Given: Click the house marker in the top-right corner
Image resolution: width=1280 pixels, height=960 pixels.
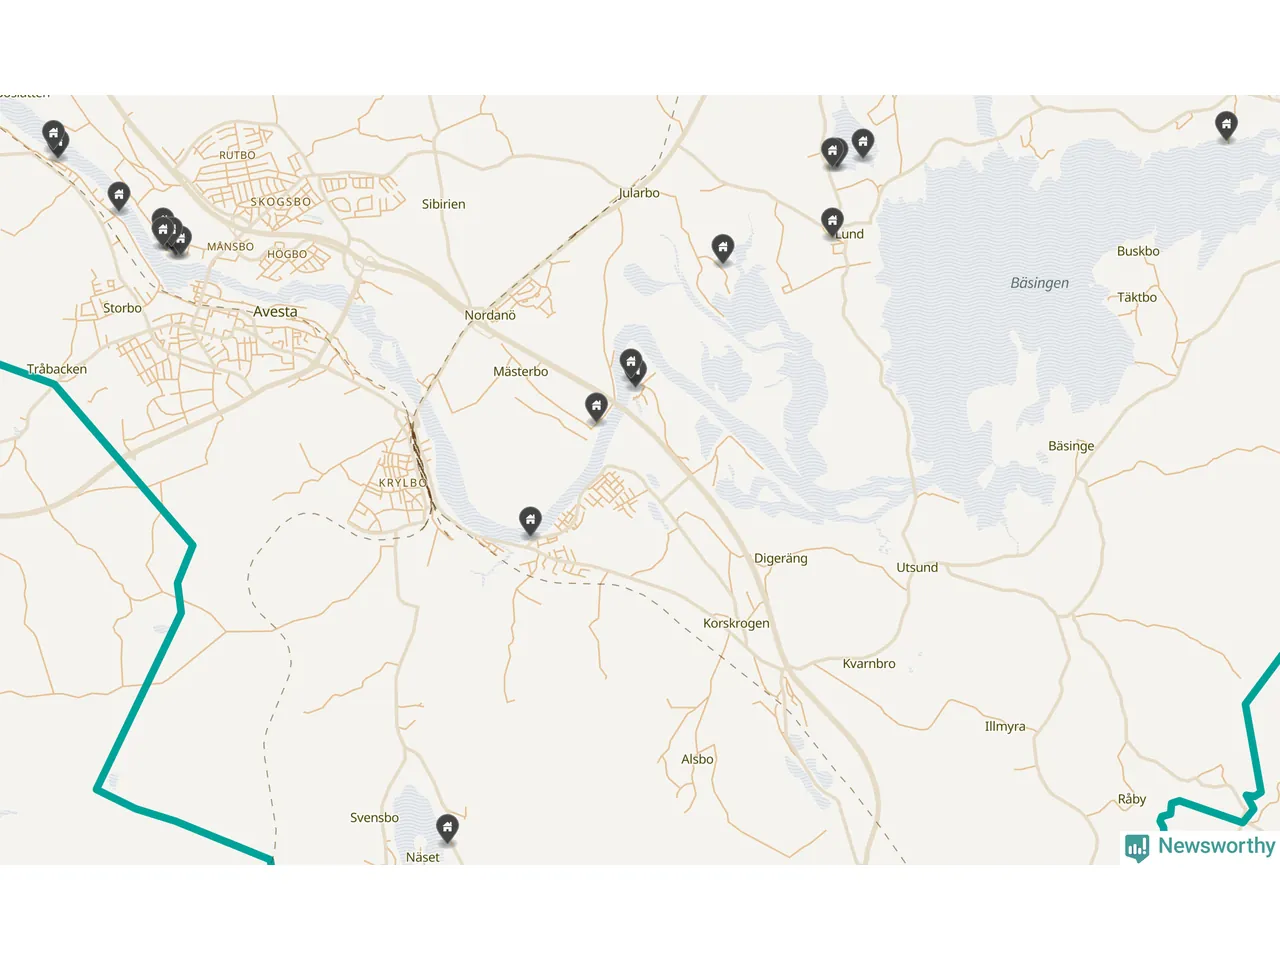Looking at the screenshot, I should [1226, 126].
